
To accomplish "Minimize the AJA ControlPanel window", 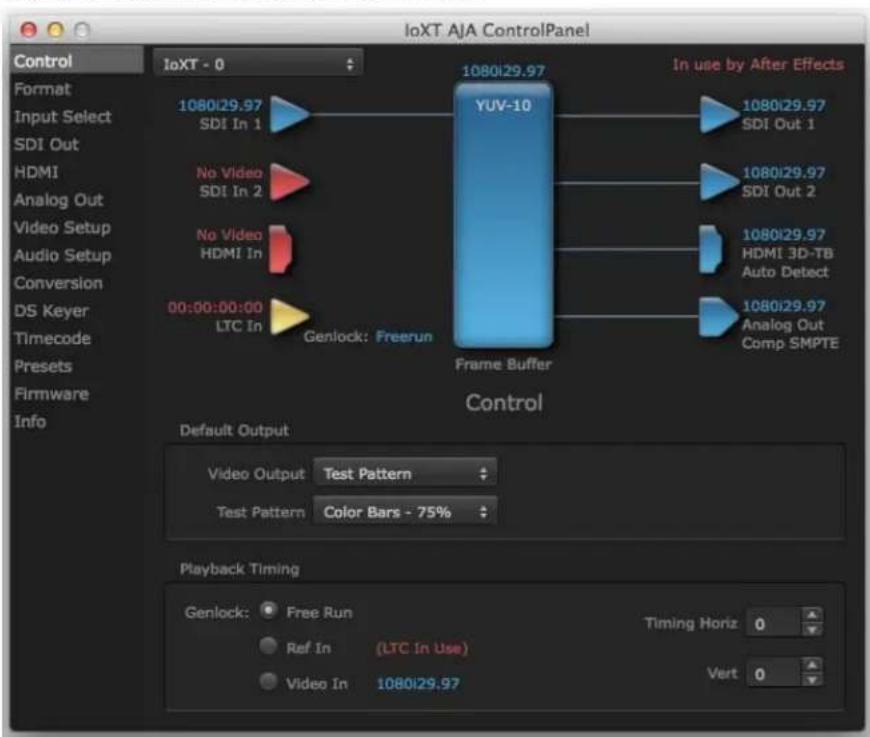I will point(55,29).
